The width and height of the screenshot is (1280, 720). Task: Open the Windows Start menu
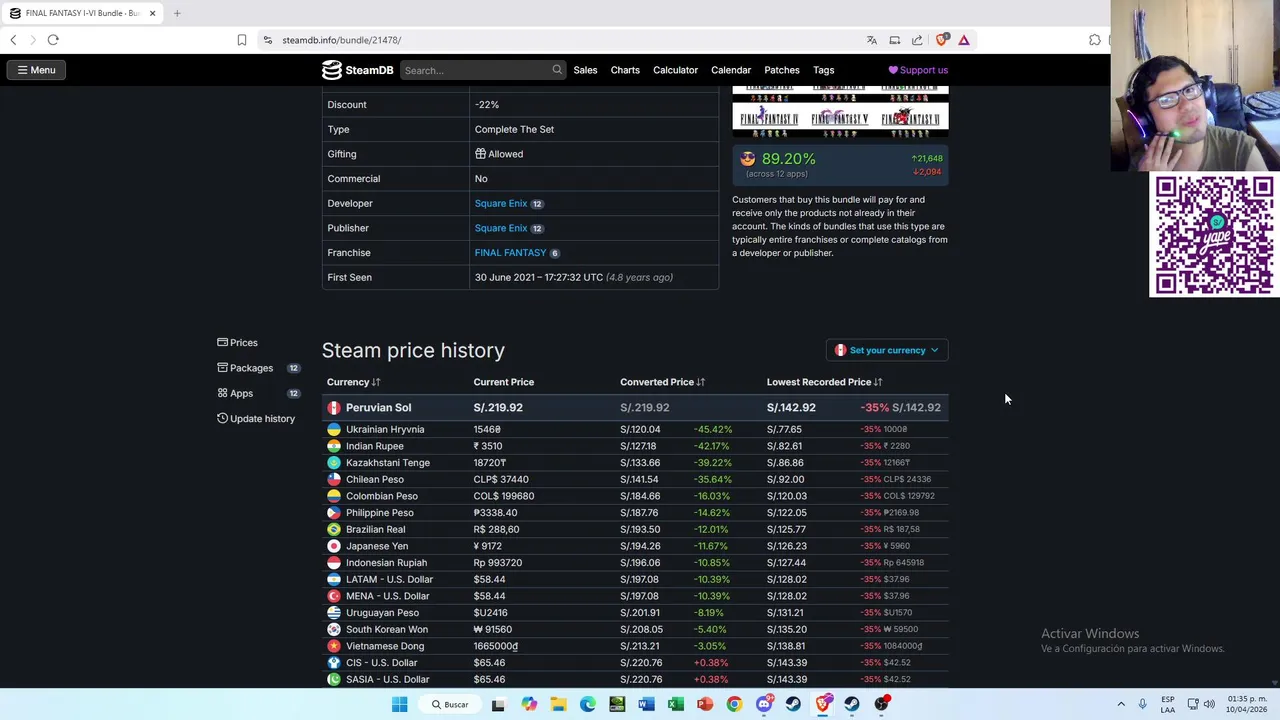[x=399, y=704]
